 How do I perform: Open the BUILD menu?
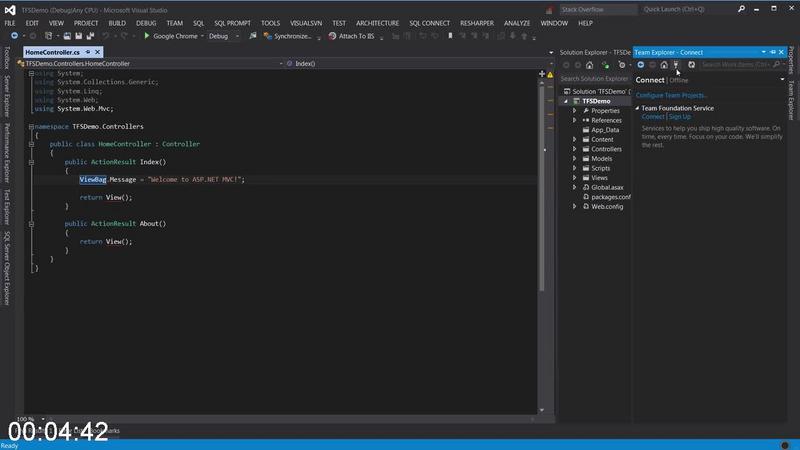click(117, 23)
